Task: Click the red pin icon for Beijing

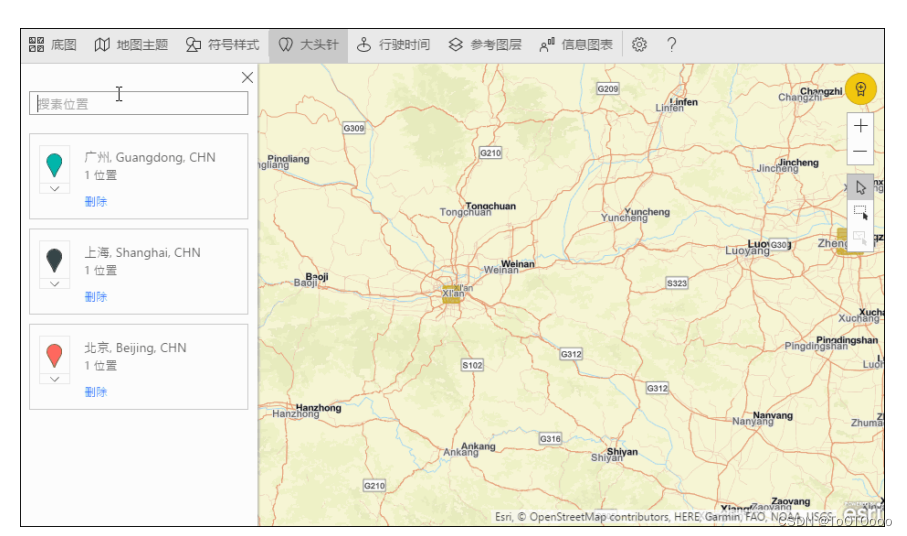Action: 54,355
